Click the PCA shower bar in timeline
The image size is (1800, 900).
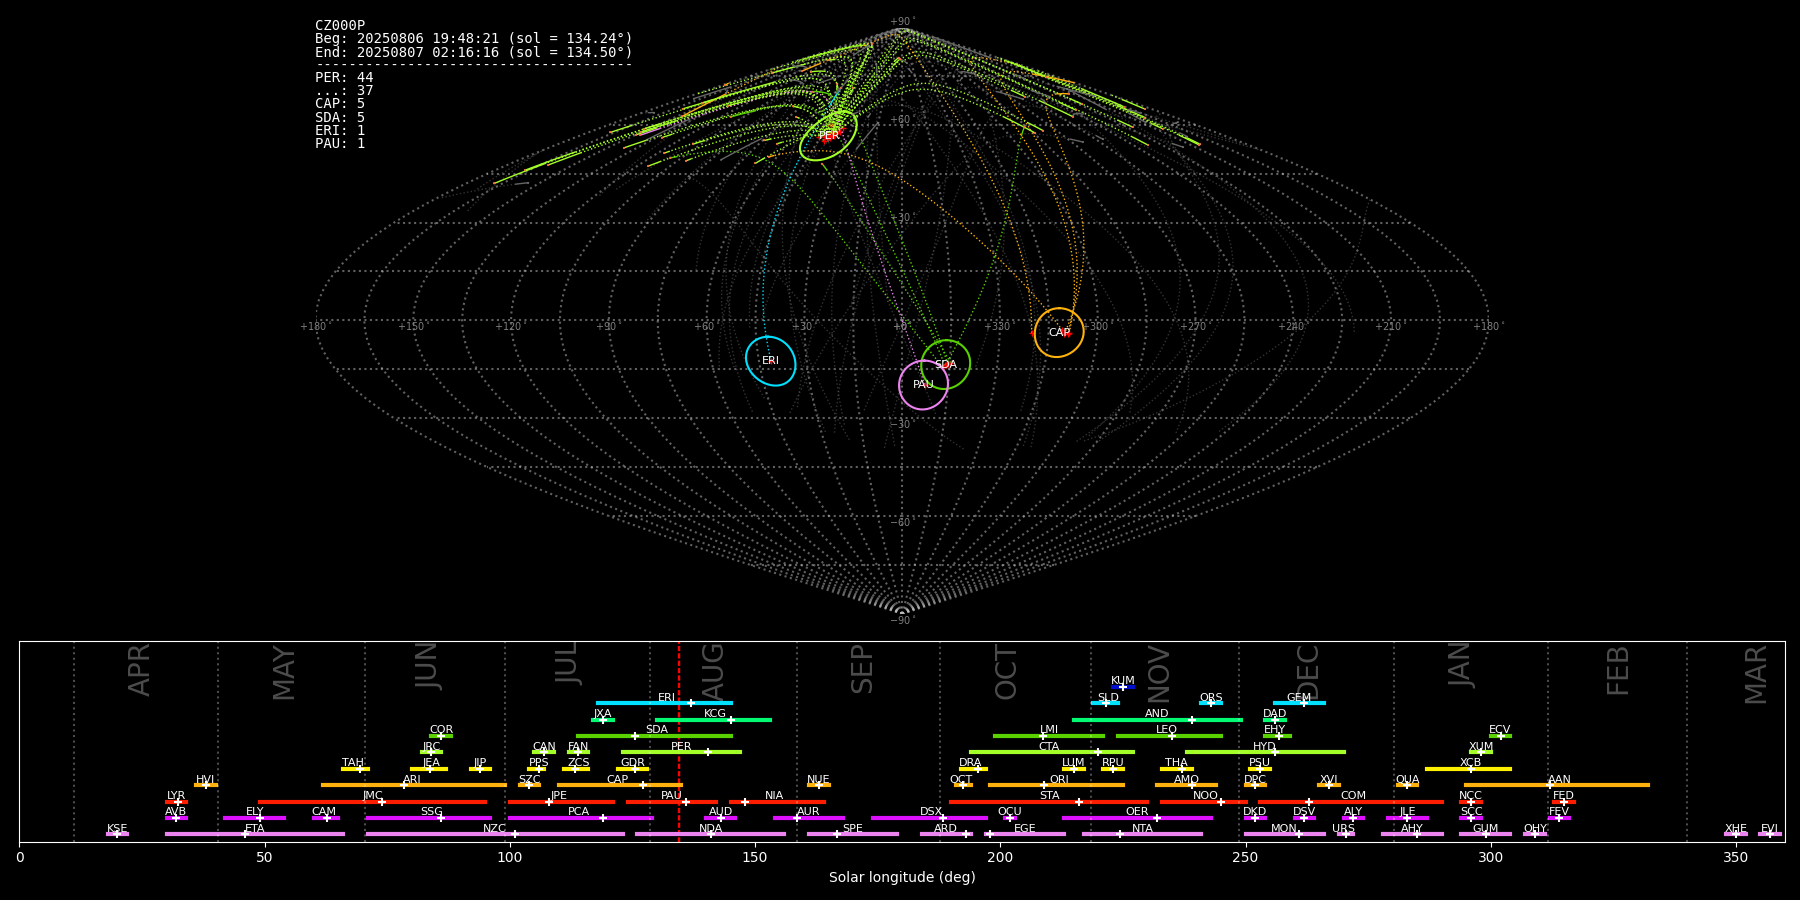tap(580, 818)
